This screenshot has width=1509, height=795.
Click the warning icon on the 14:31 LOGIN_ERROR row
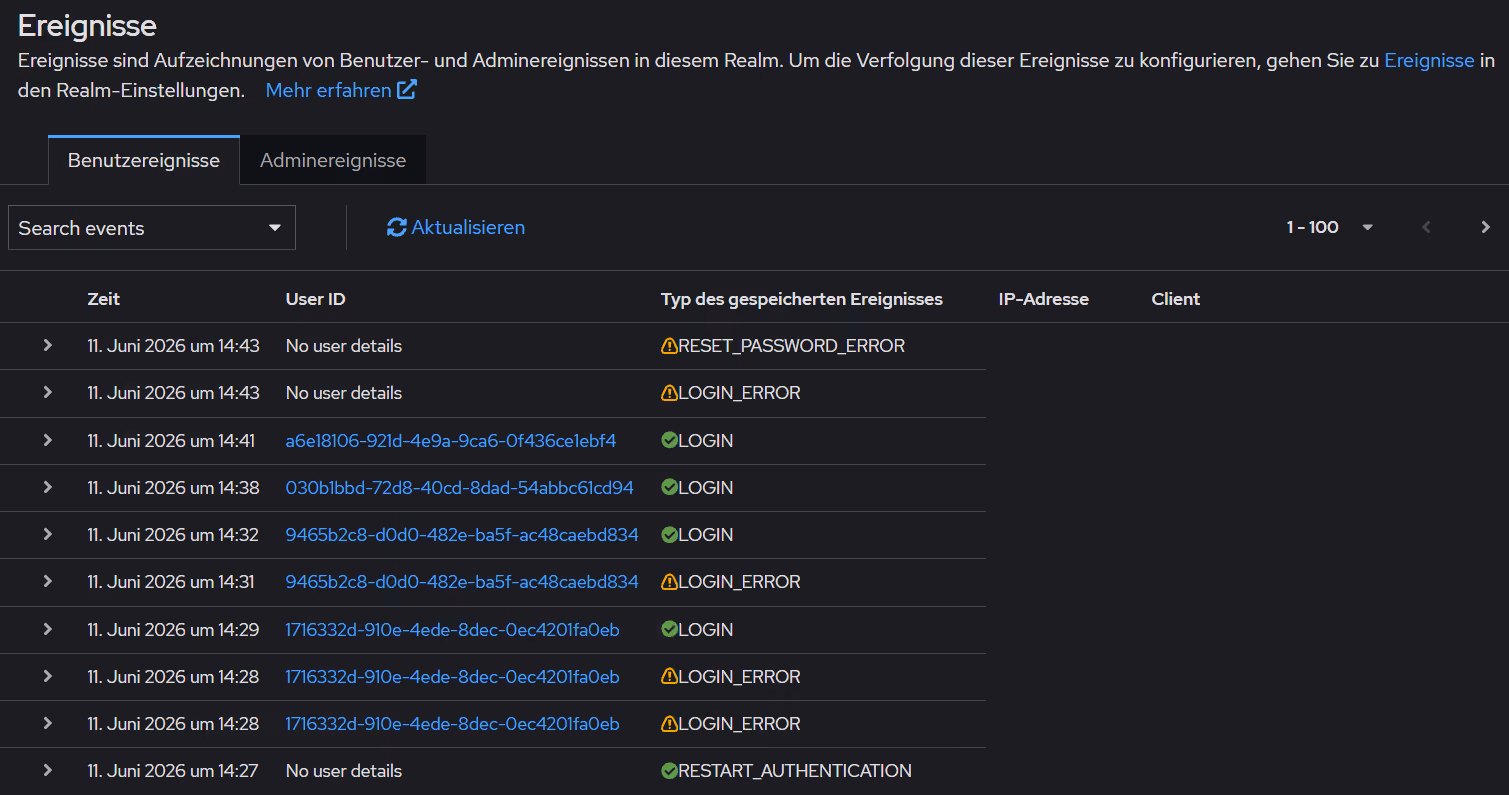click(x=669, y=582)
